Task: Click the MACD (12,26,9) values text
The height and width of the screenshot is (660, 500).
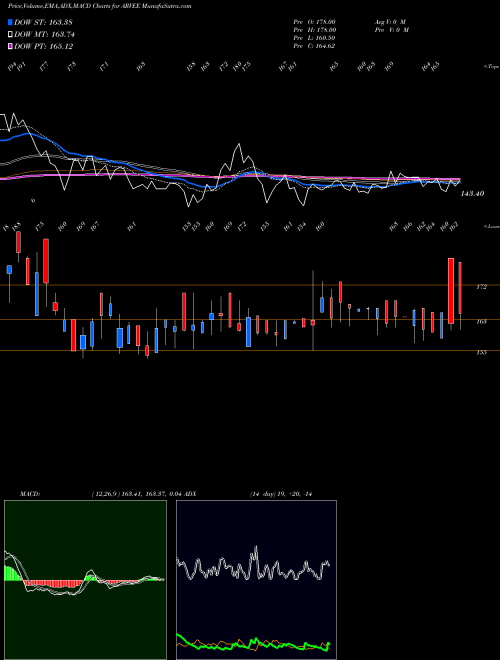Action: (x=136, y=494)
